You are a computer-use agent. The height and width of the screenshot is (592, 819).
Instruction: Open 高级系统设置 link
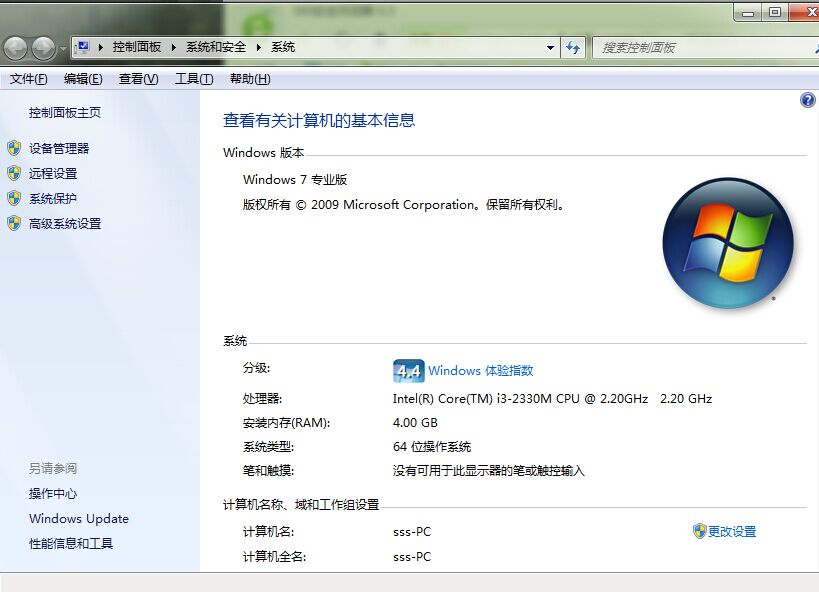(65, 224)
